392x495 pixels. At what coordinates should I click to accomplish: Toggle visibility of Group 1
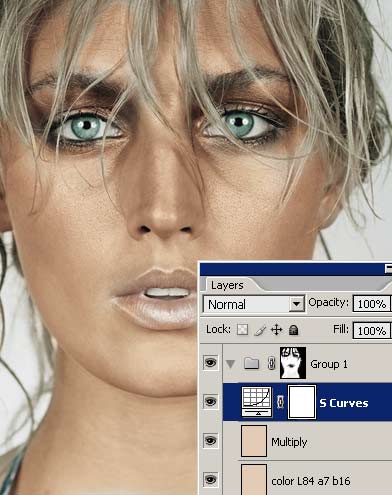tap(210, 363)
